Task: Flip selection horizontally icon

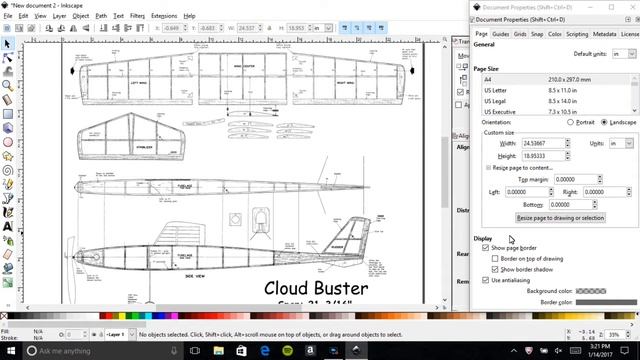Action: pyautogui.click(x=73, y=28)
